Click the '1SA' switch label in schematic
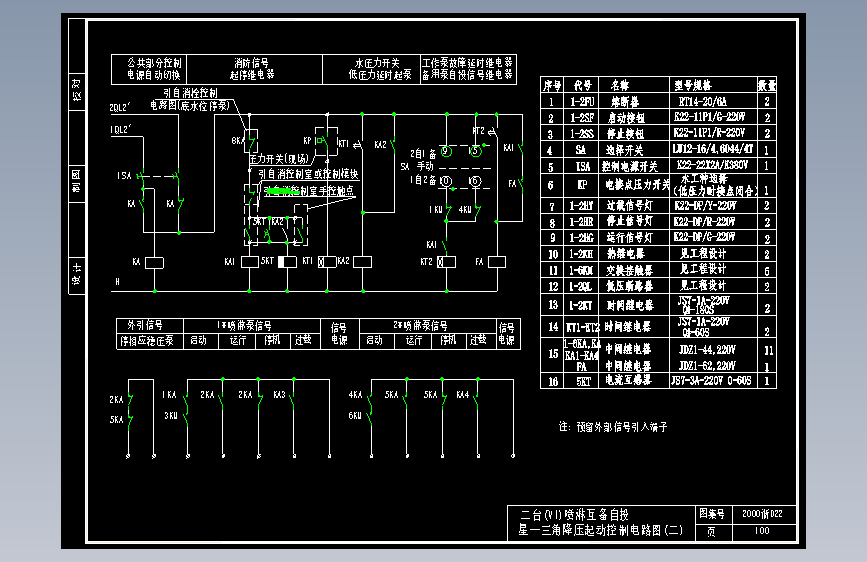867x562 pixels. [124, 176]
